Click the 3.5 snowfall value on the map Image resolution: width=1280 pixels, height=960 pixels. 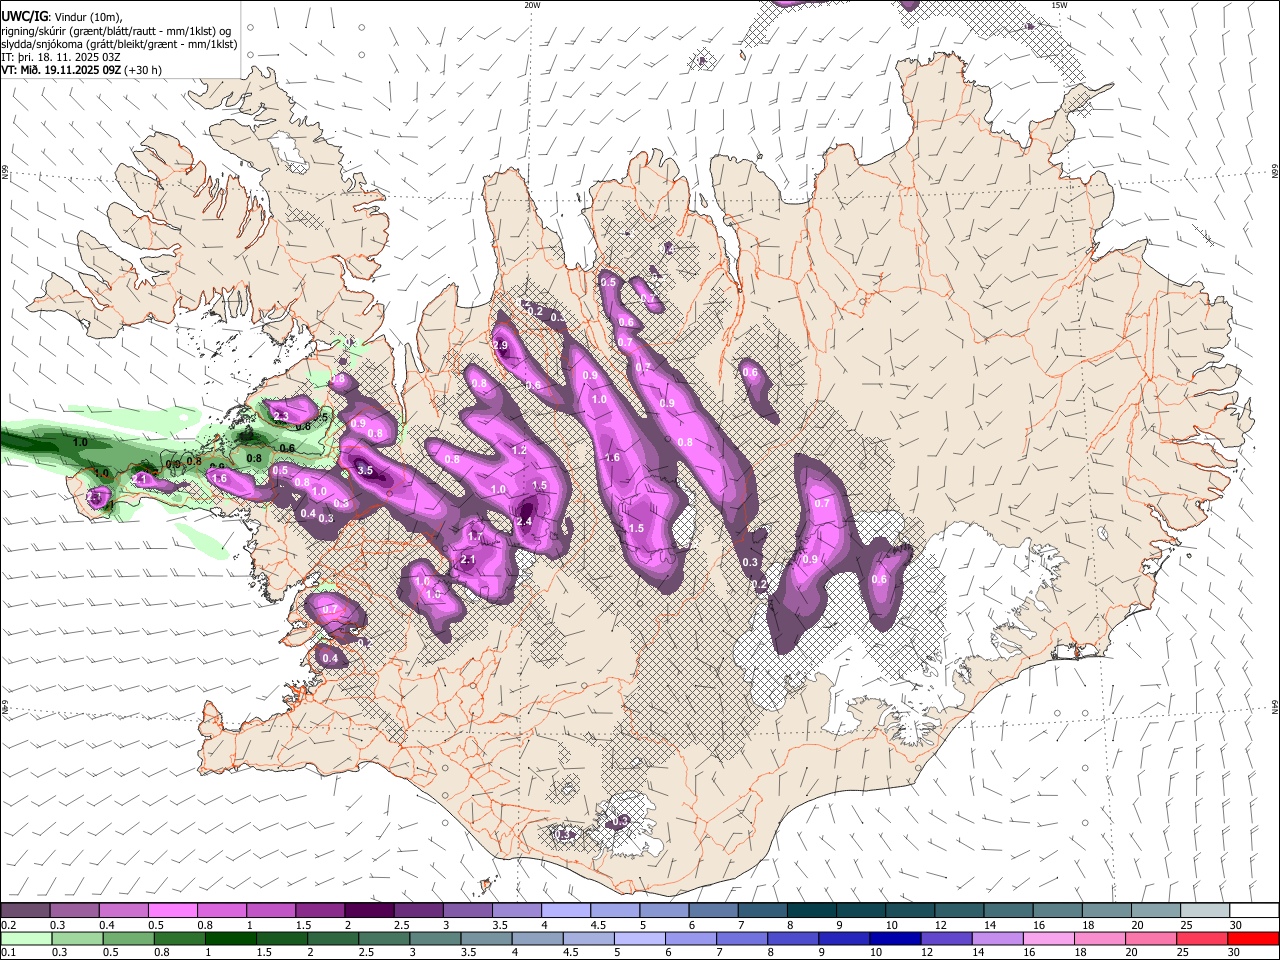pos(365,470)
